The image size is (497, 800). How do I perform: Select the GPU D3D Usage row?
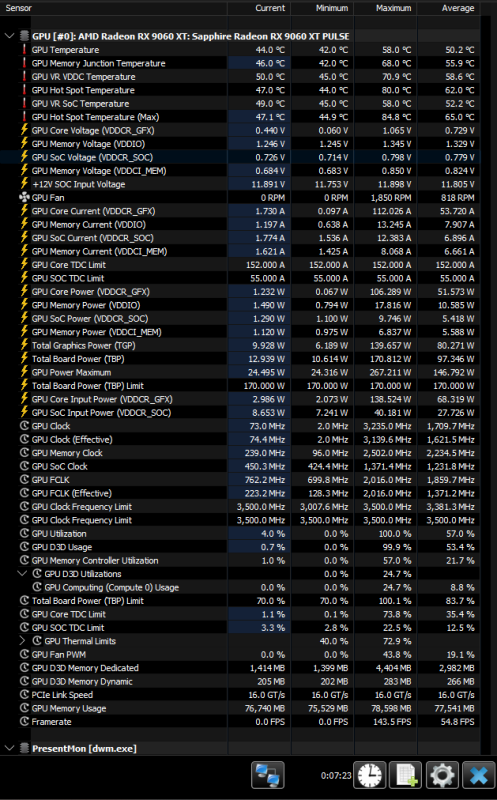point(240,547)
